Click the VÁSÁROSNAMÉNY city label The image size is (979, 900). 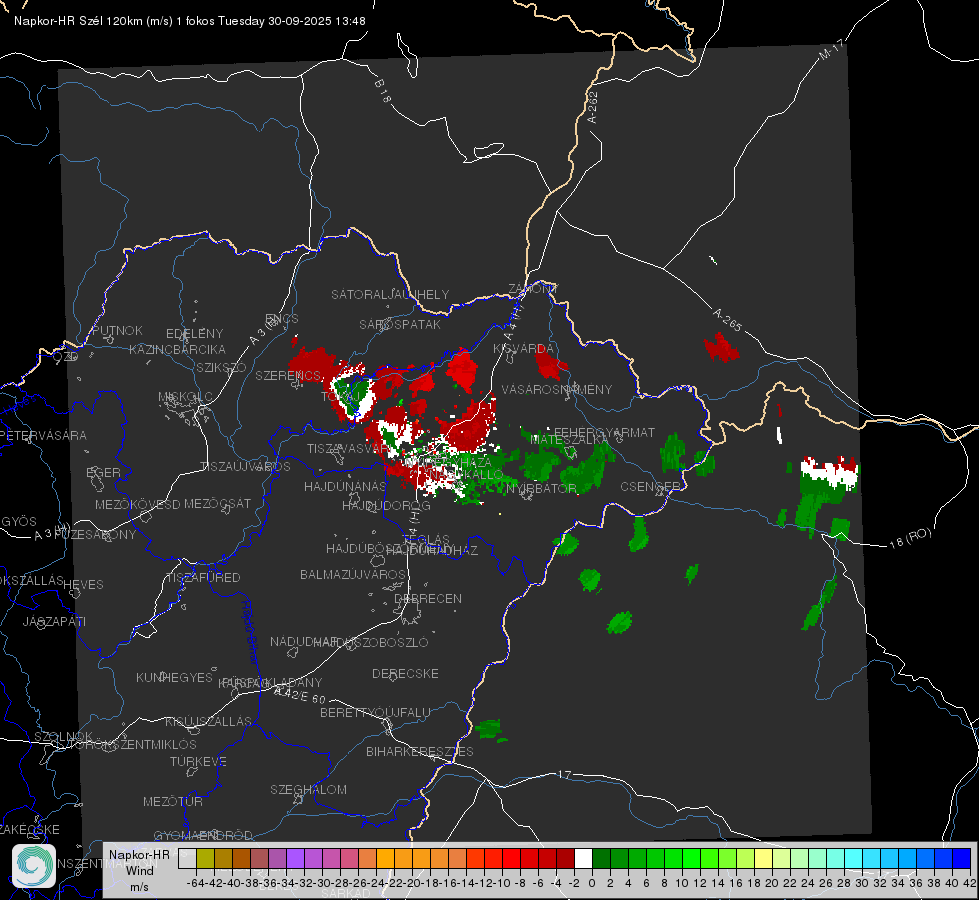(557, 389)
